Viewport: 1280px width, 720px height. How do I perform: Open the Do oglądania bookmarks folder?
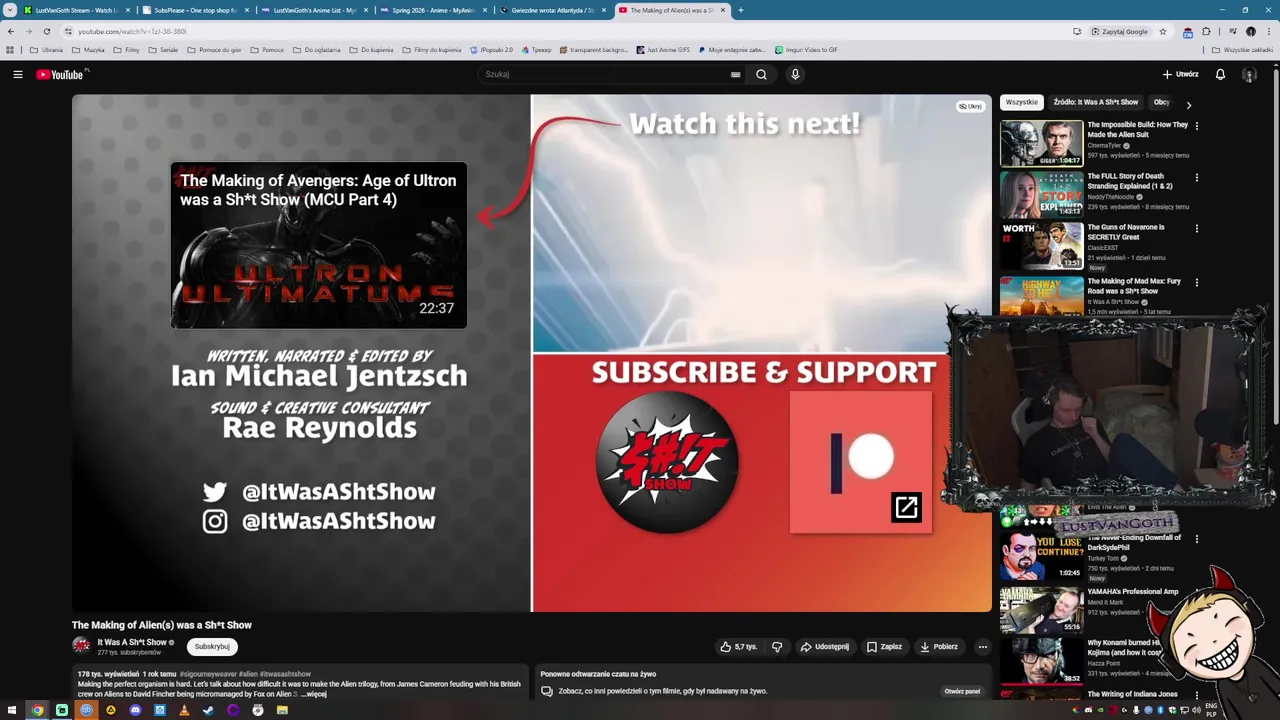tap(317, 49)
